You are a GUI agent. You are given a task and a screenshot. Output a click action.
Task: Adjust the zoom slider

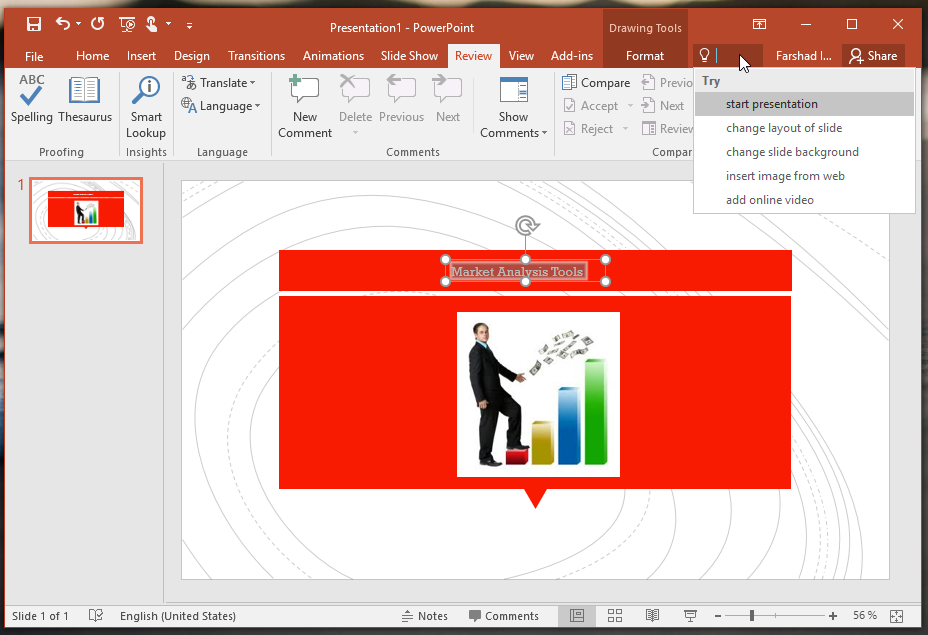tap(751, 616)
